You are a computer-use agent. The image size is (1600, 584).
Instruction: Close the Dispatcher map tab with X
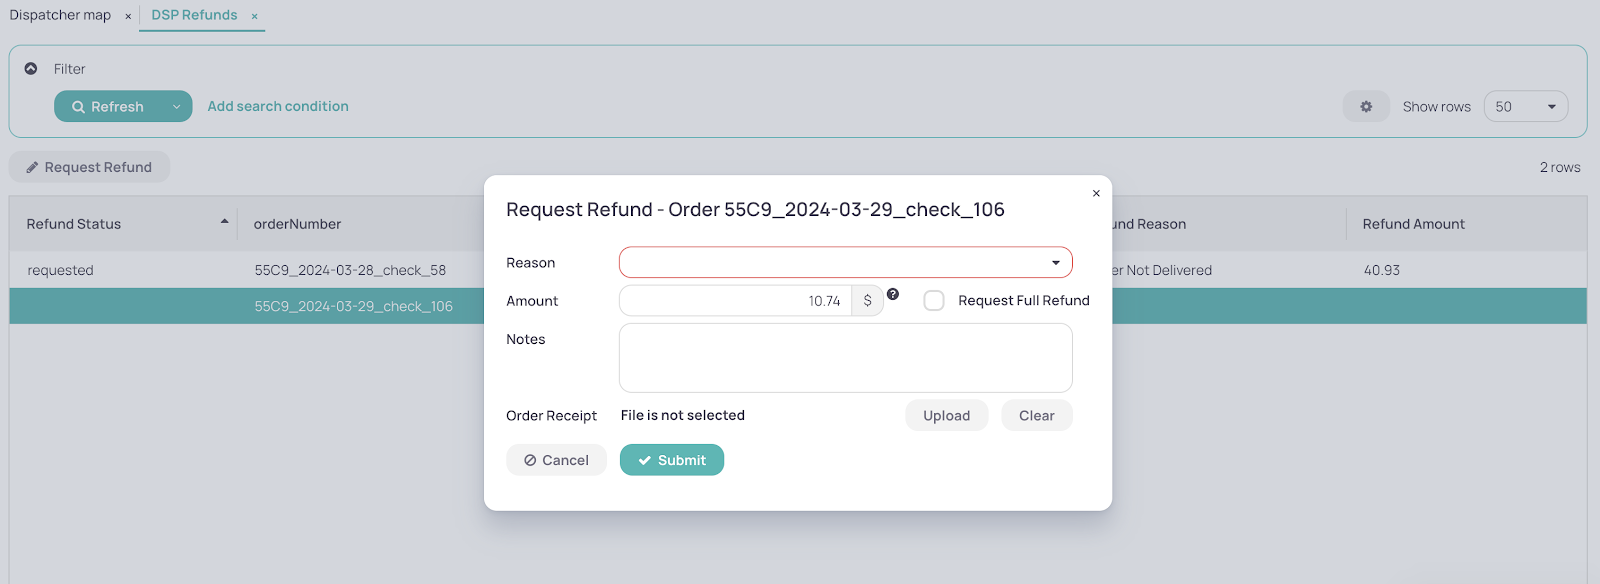(x=128, y=16)
